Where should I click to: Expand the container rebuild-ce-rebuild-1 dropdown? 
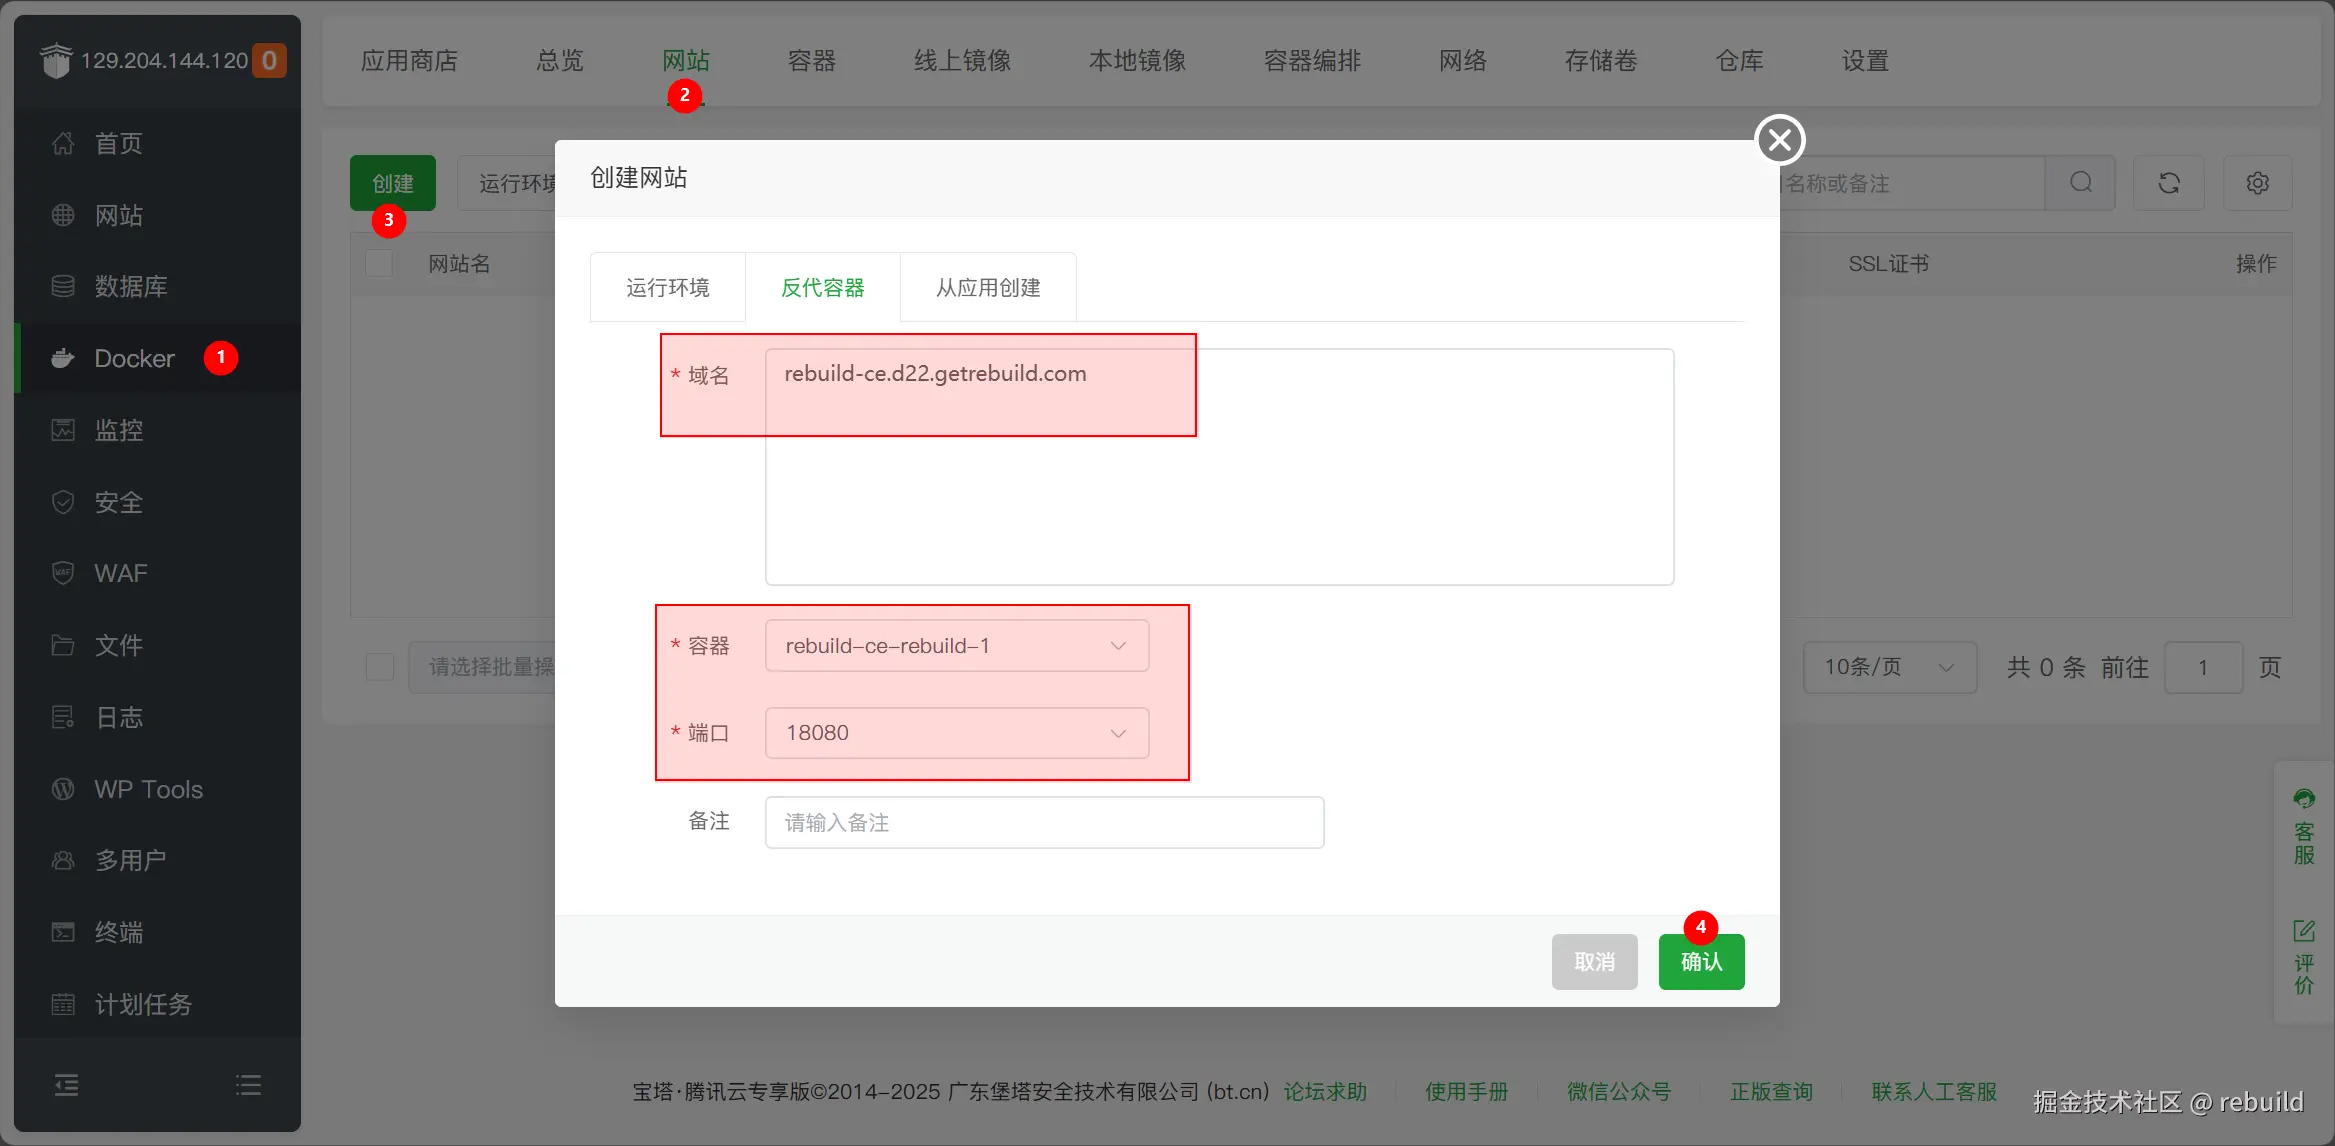pos(956,646)
